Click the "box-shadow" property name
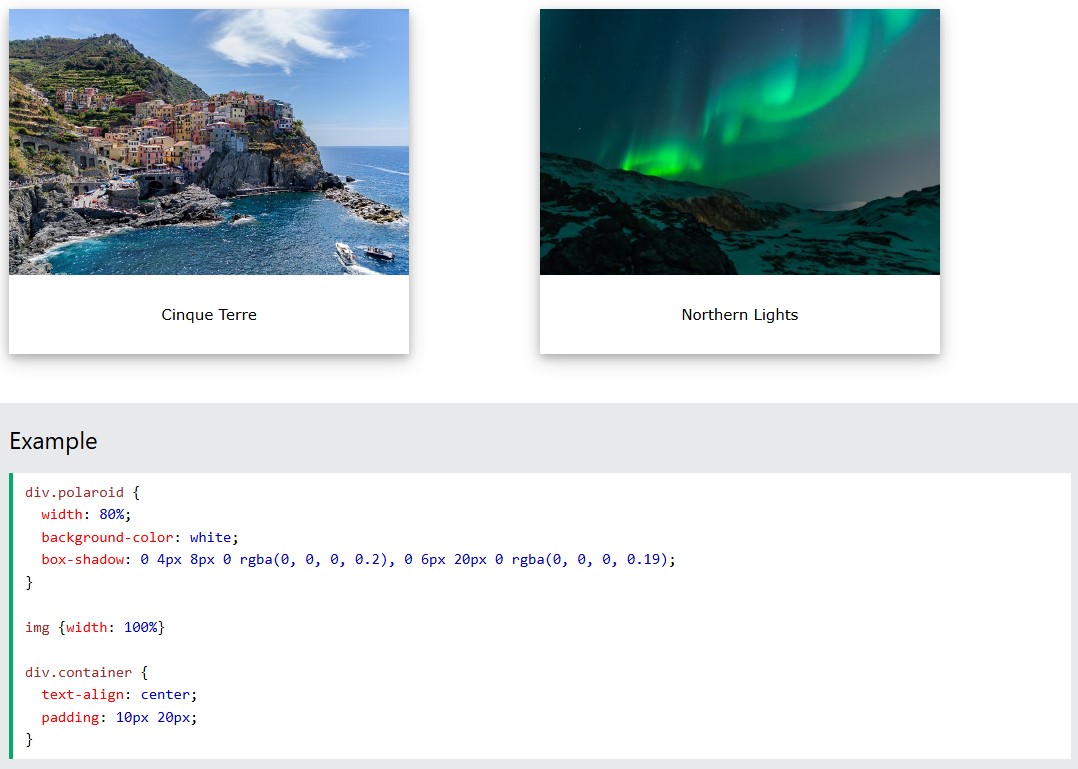This screenshot has width=1078, height=769. coord(82,559)
